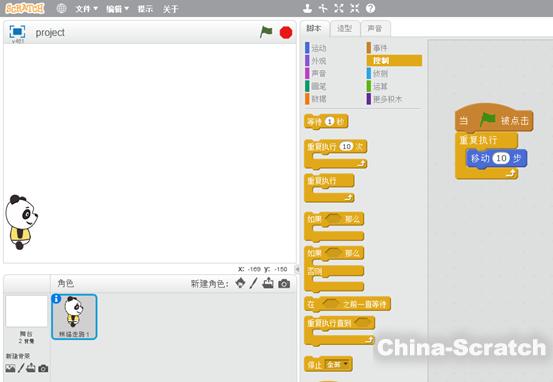Select the duplicate stamp tool
The width and height of the screenshot is (553, 382).
[307, 8]
